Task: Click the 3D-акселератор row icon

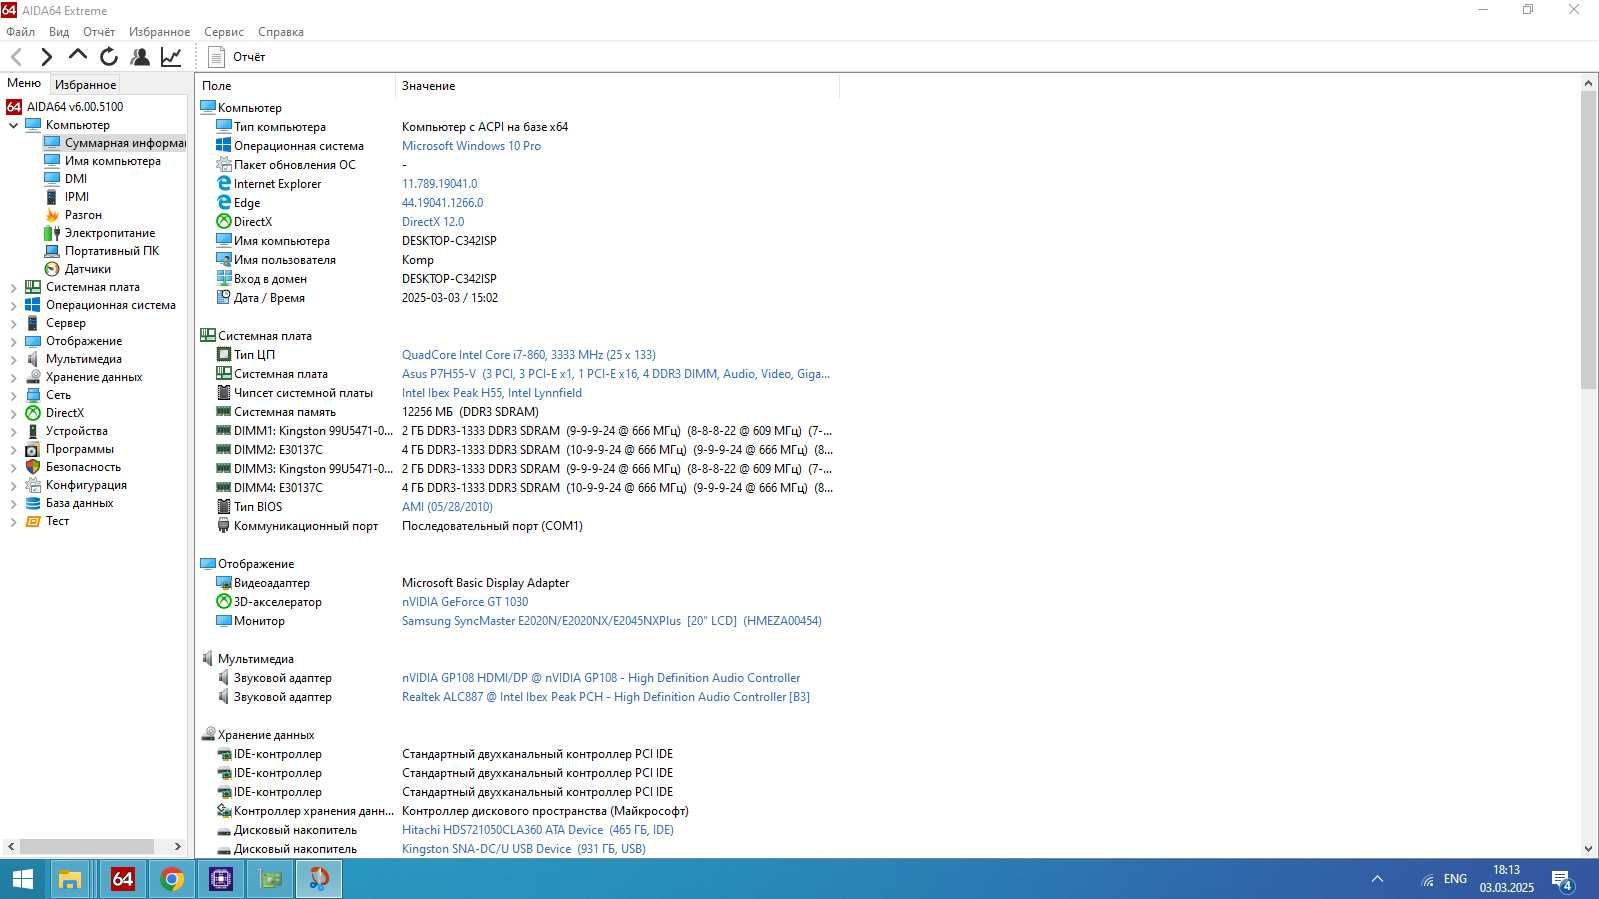Action: (x=224, y=602)
